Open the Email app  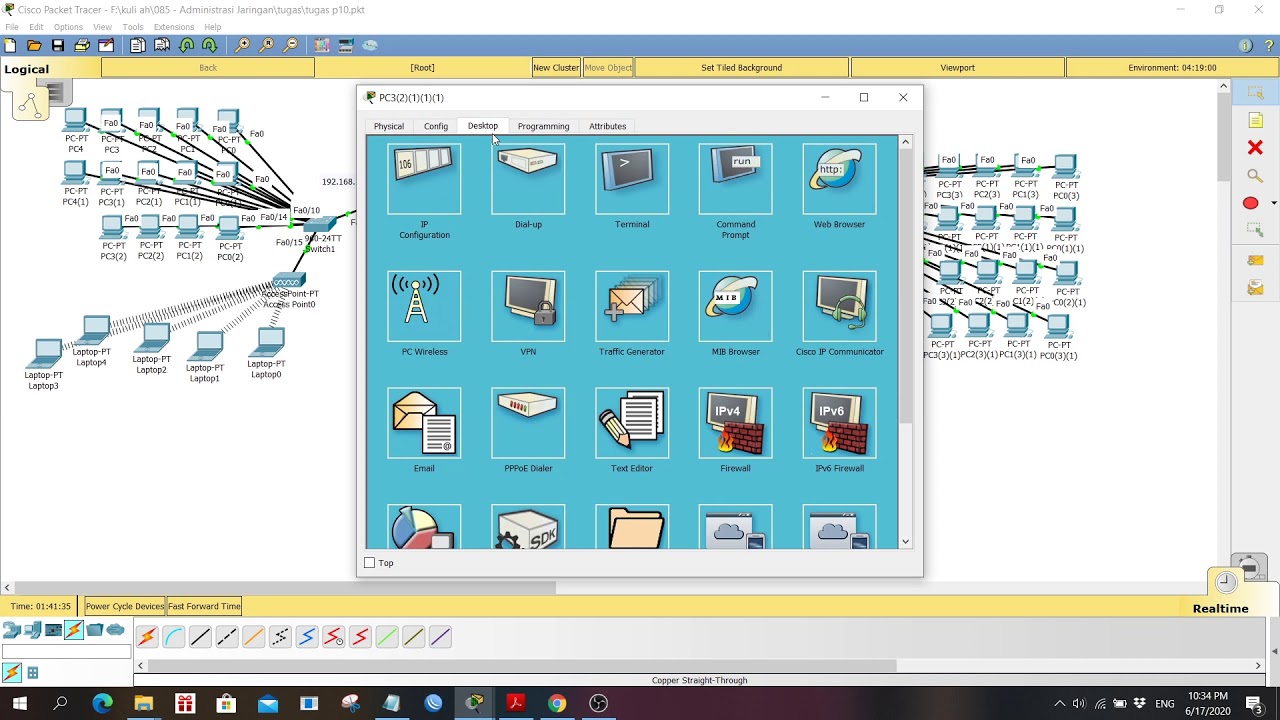click(x=424, y=423)
